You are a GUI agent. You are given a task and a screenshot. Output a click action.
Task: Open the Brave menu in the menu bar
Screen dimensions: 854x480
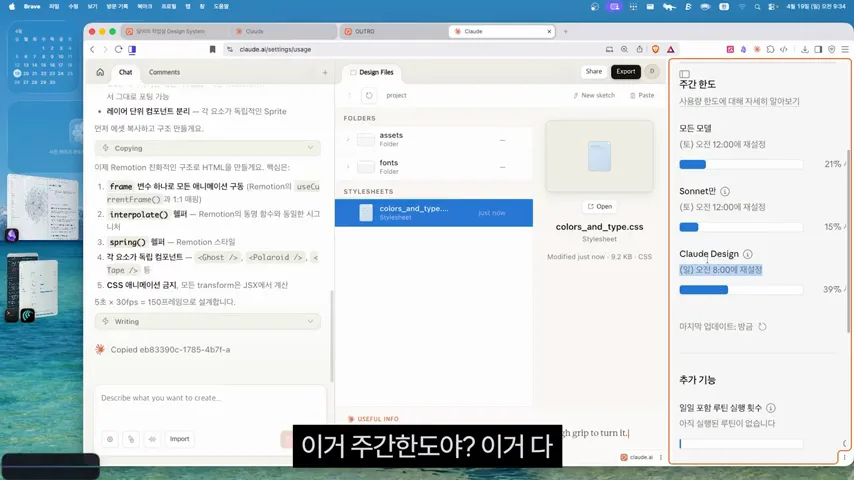click(x=32, y=7)
